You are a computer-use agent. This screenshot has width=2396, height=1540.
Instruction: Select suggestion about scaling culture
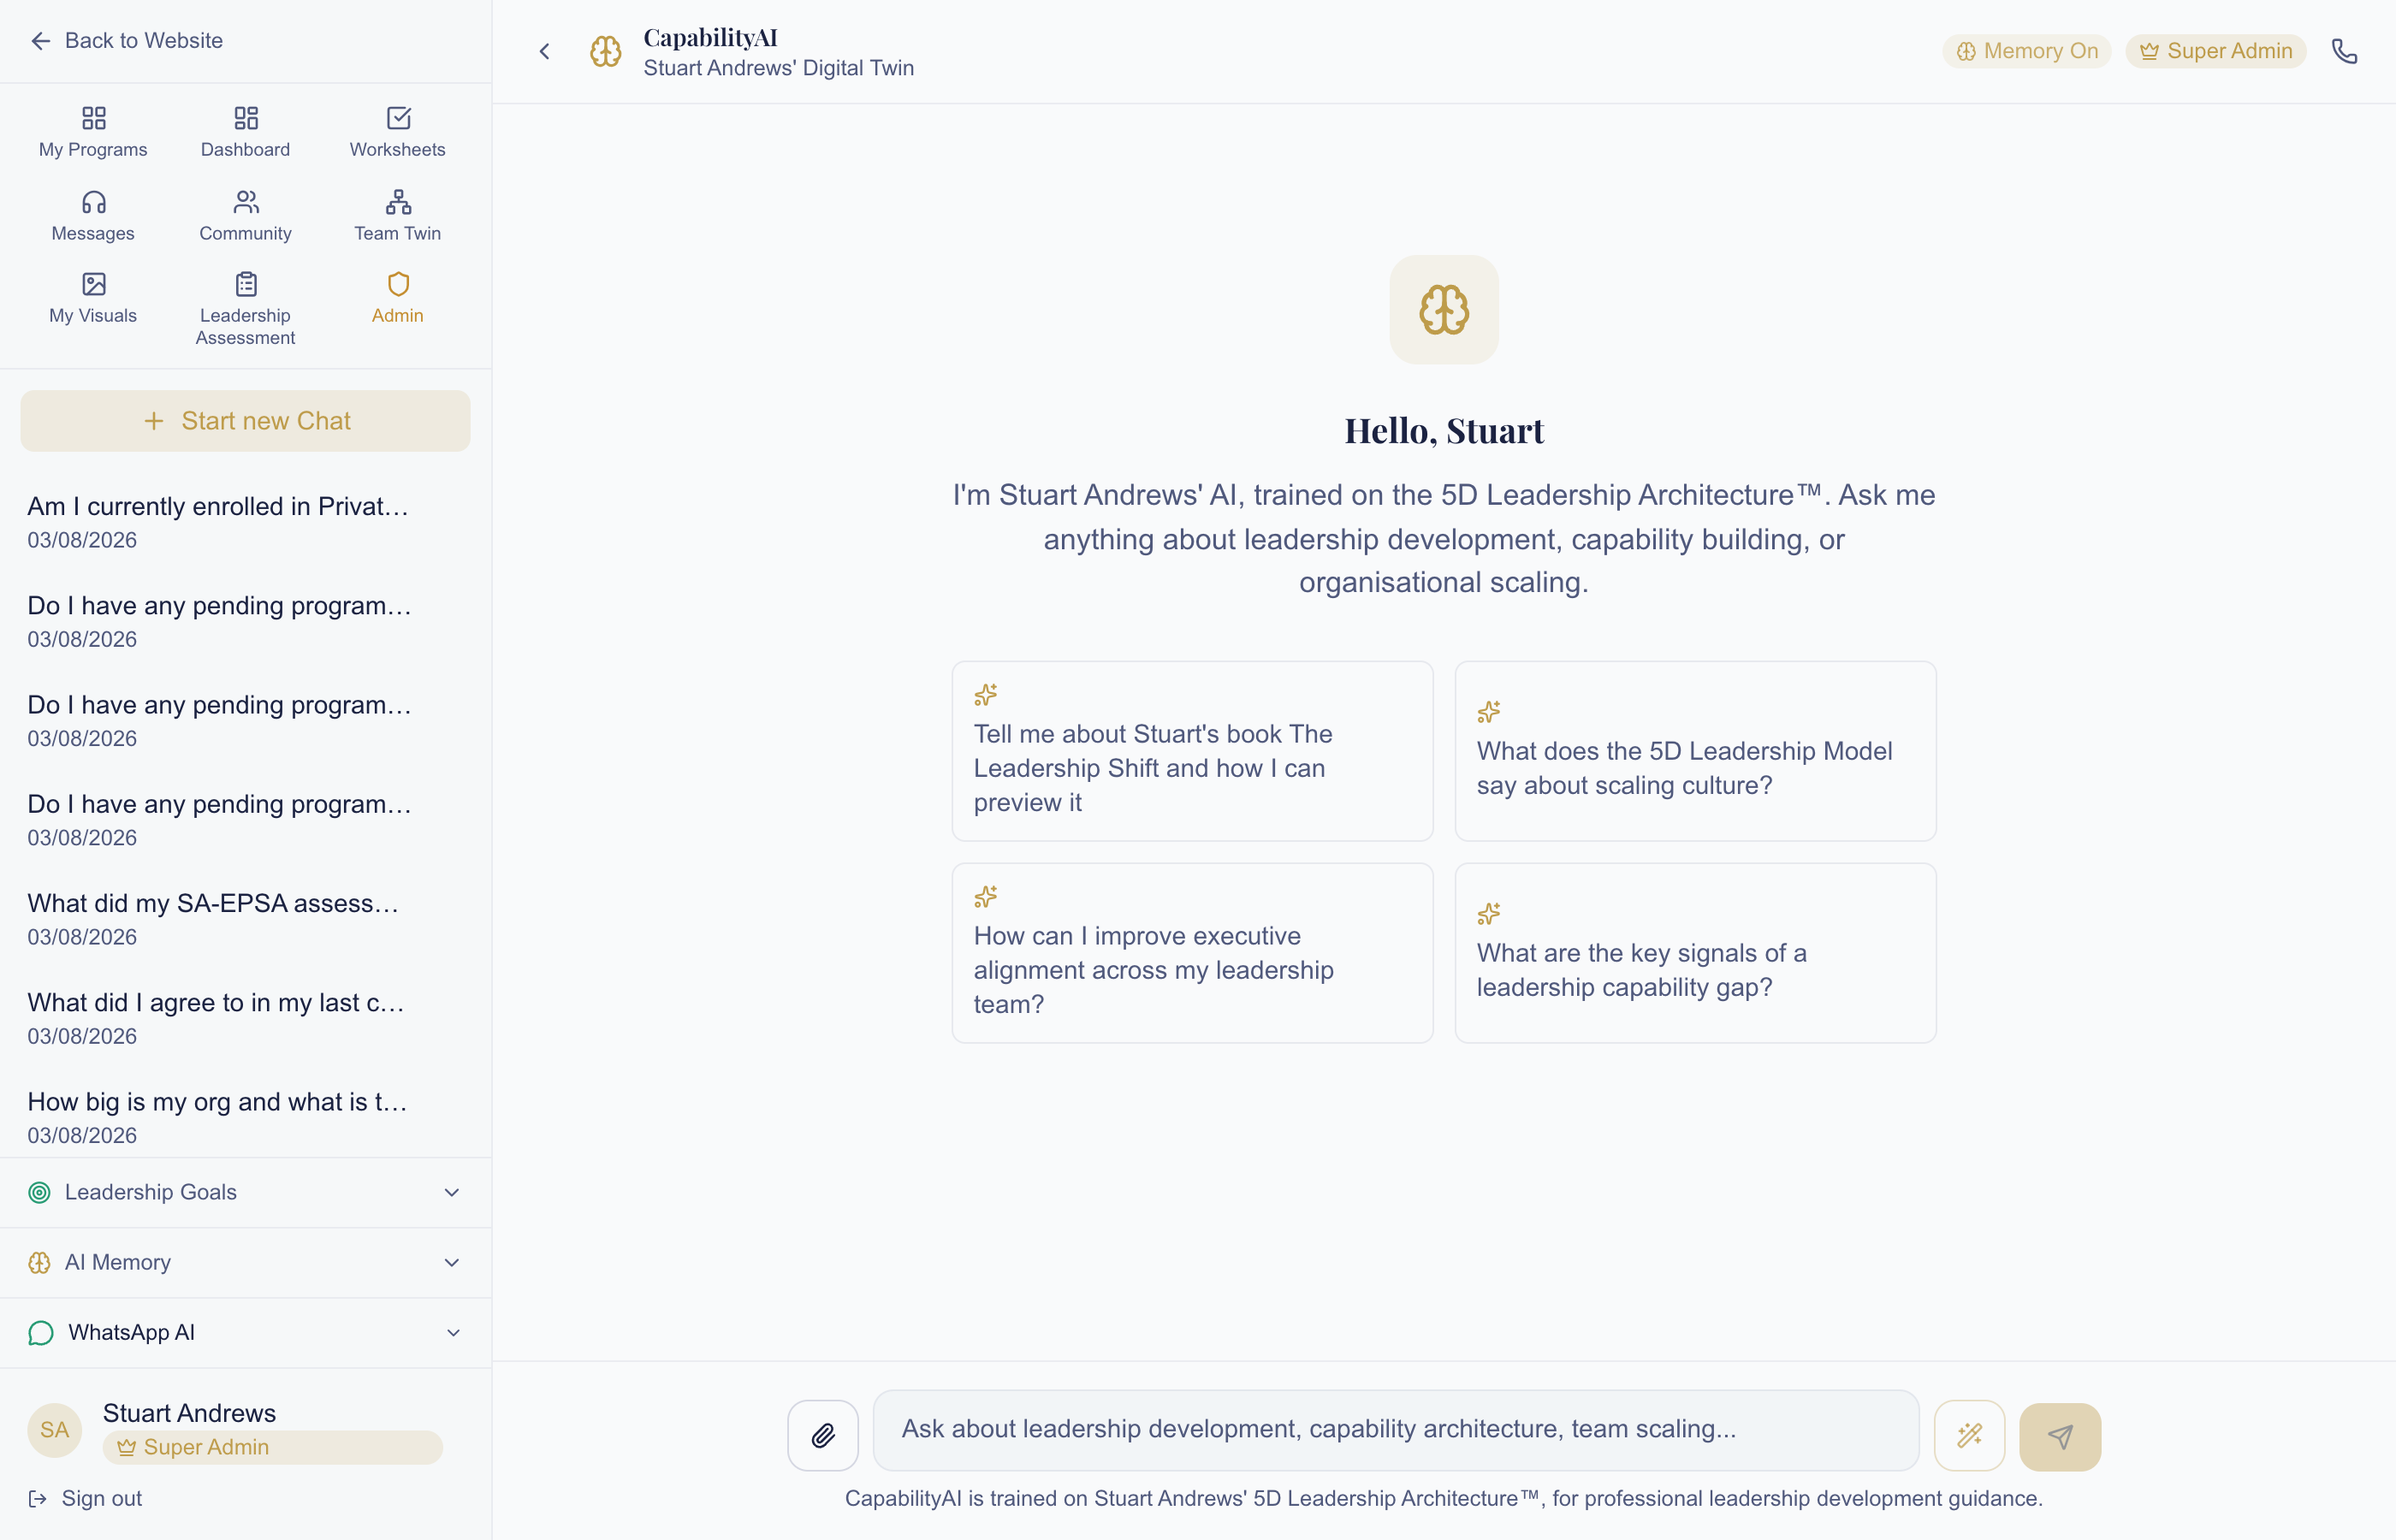1695,751
